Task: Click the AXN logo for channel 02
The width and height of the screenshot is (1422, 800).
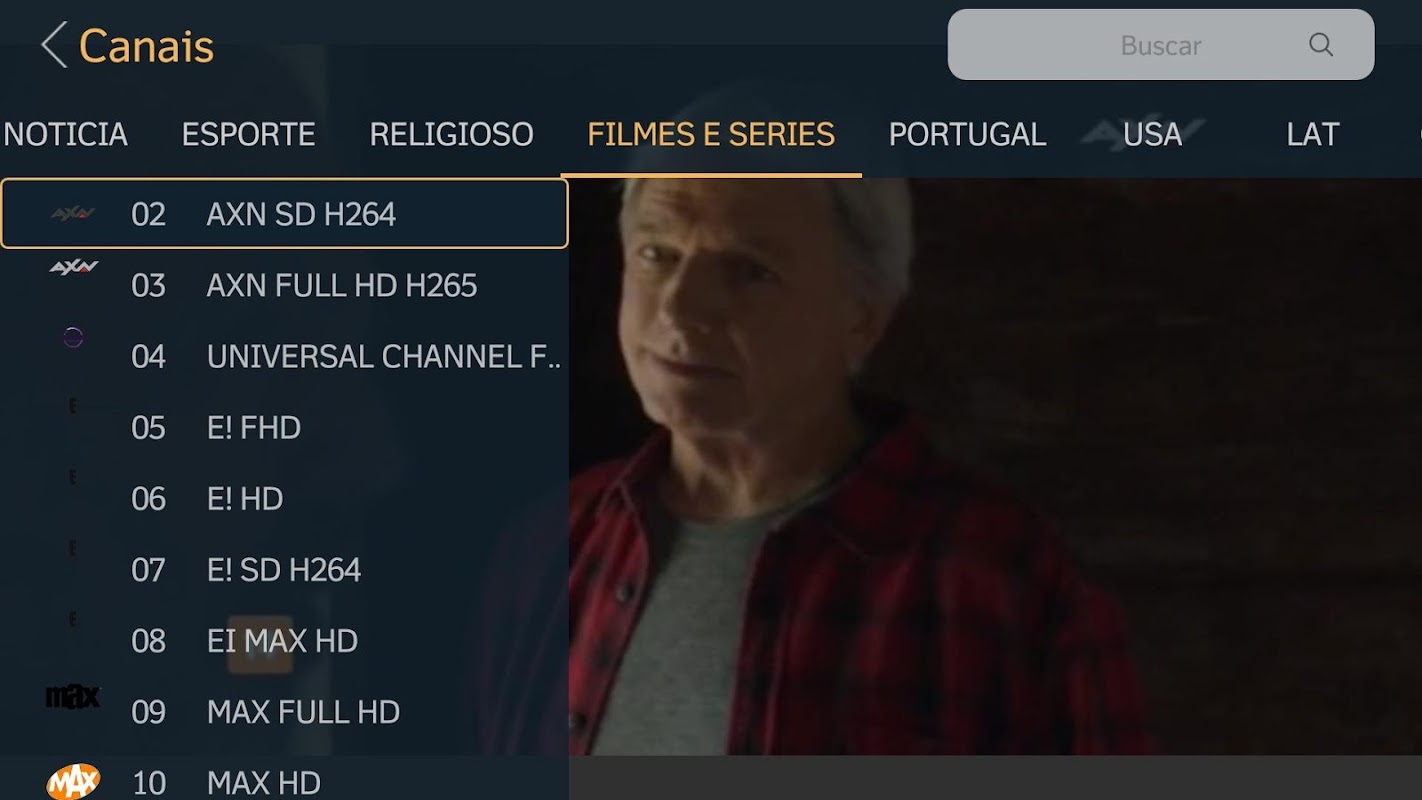Action: 73,213
